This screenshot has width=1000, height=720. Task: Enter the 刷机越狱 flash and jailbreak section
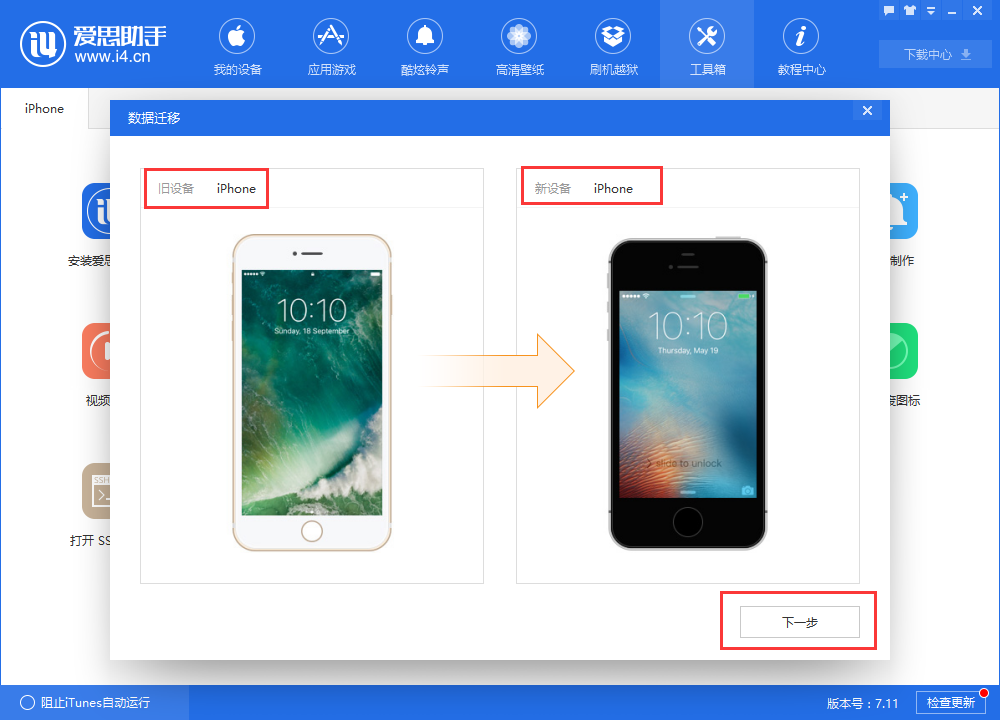[x=612, y=45]
